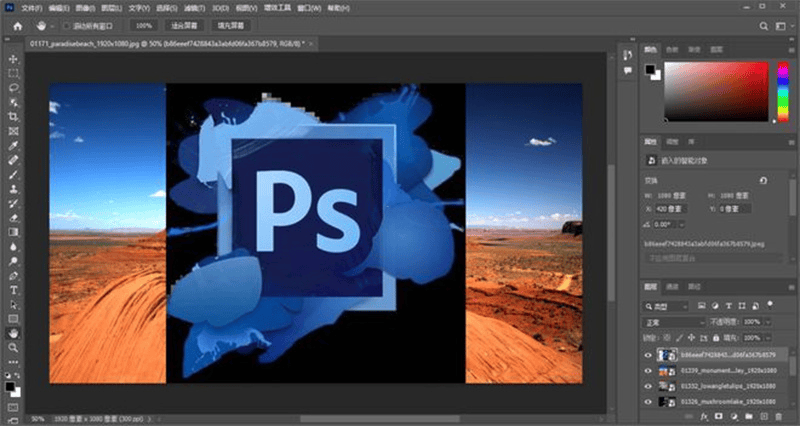Click the fit screen button next to 100%
800x426 pixels.
tap(184, 26)
